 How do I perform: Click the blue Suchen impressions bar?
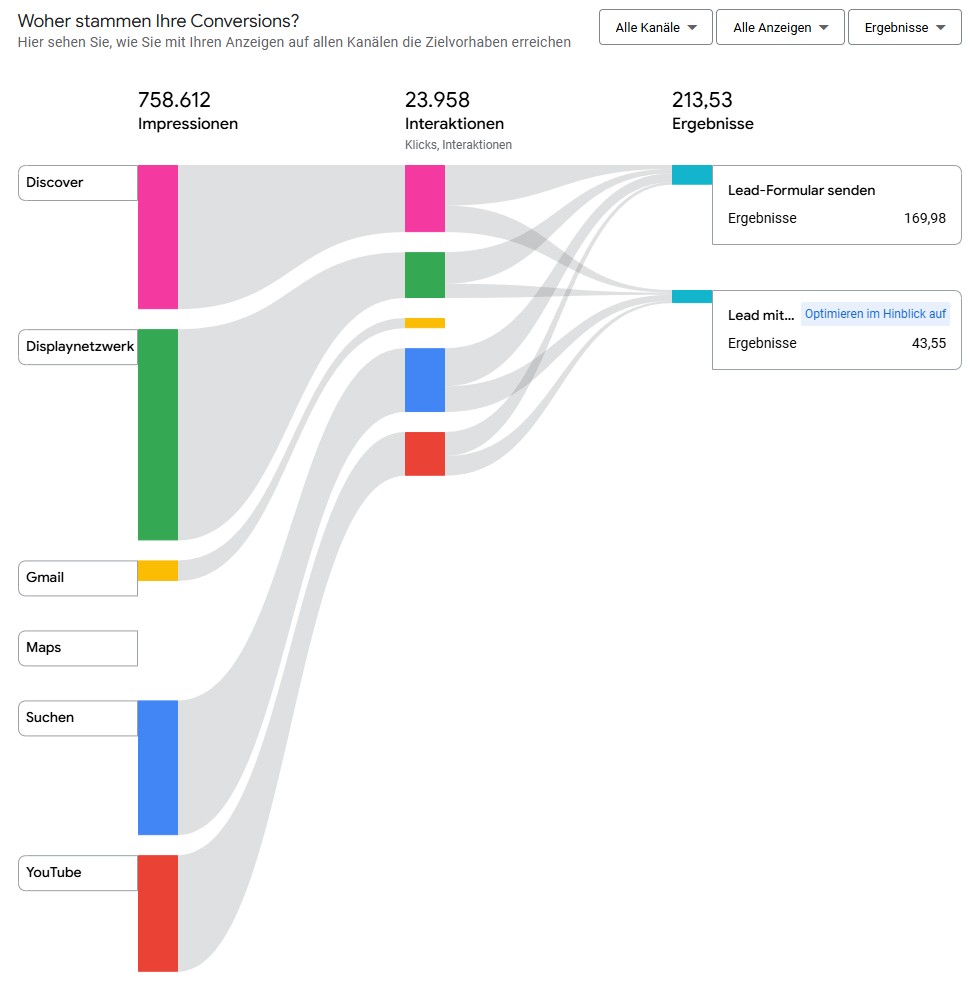158,767
